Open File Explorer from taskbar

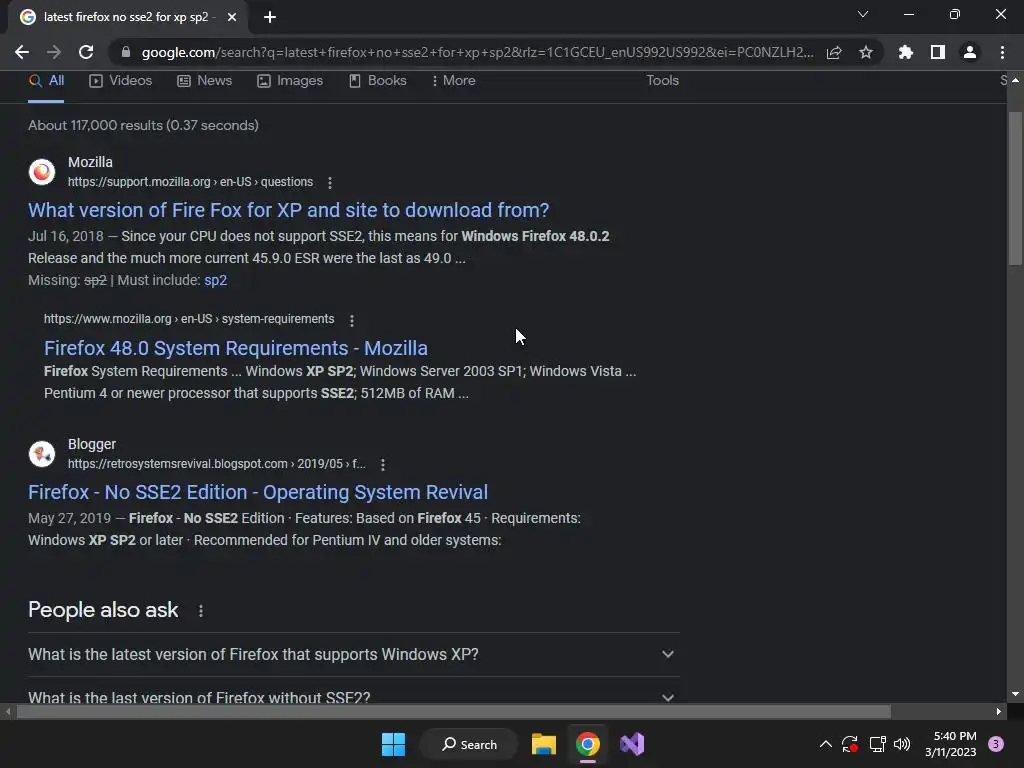click(543, 744)
